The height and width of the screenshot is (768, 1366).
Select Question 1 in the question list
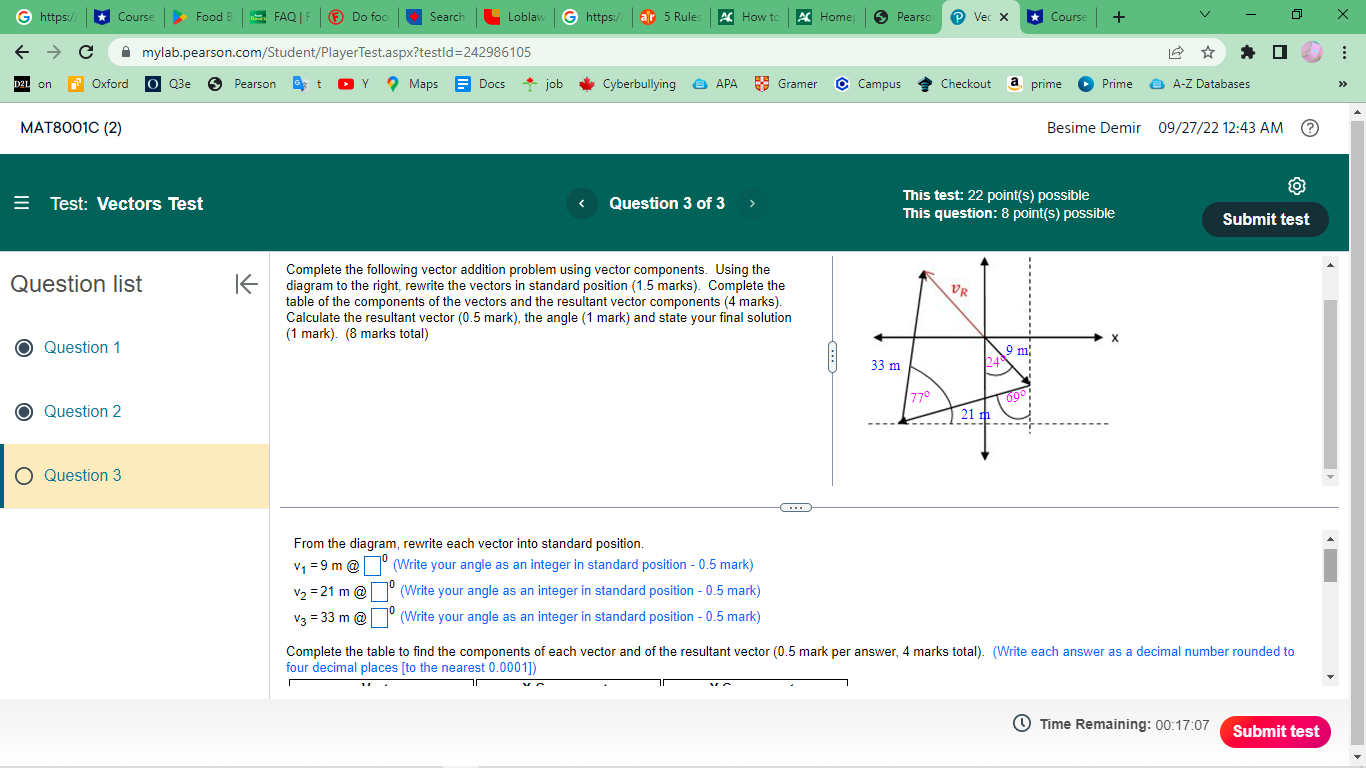(24, 347)
